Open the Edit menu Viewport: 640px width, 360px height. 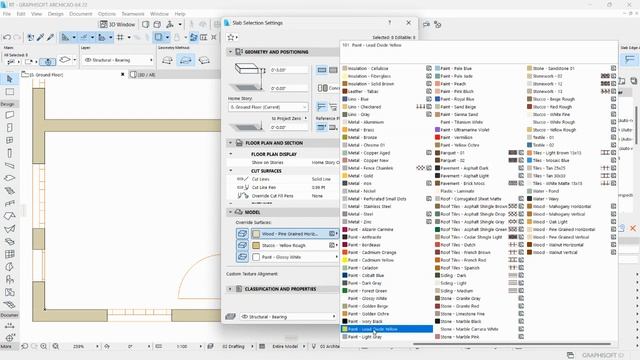click(21, 14)
